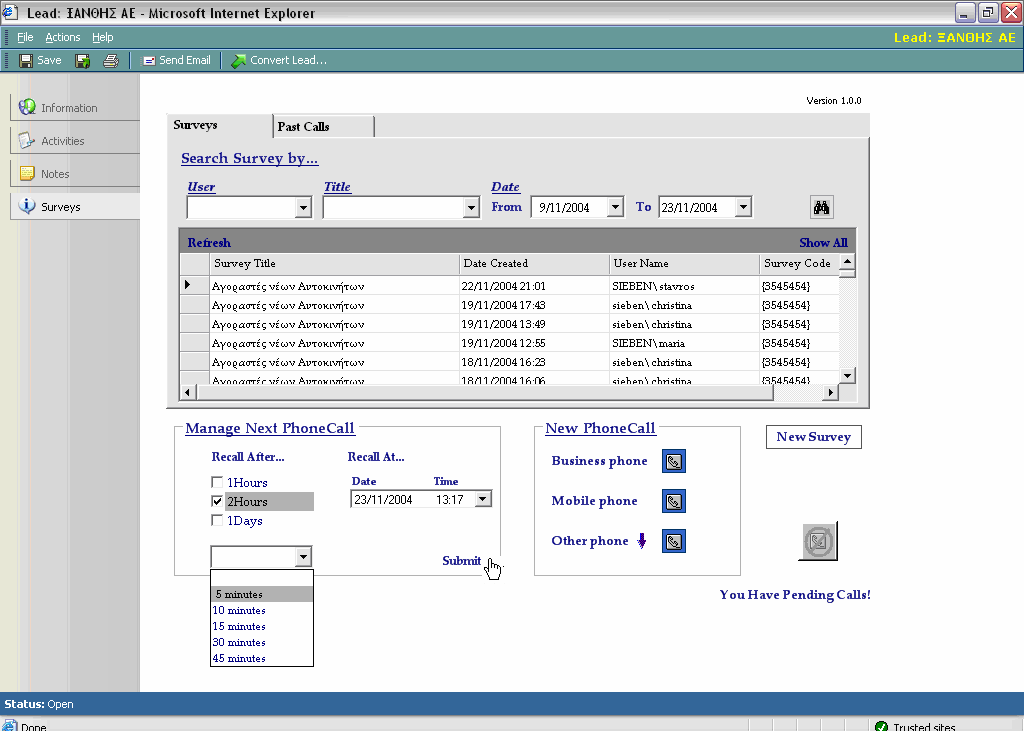Dial the Mobile phone call icon
This screenshot has height=731, width=1024.
pos(673,502)
